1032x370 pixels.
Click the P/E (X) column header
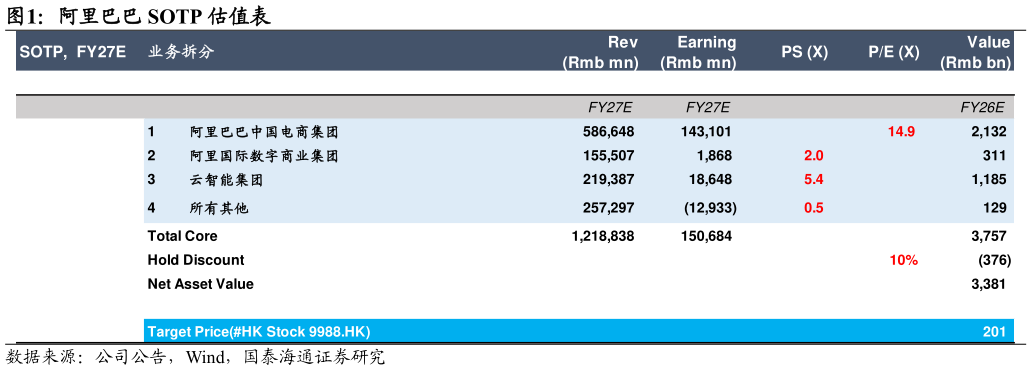(x=894, y=52)
